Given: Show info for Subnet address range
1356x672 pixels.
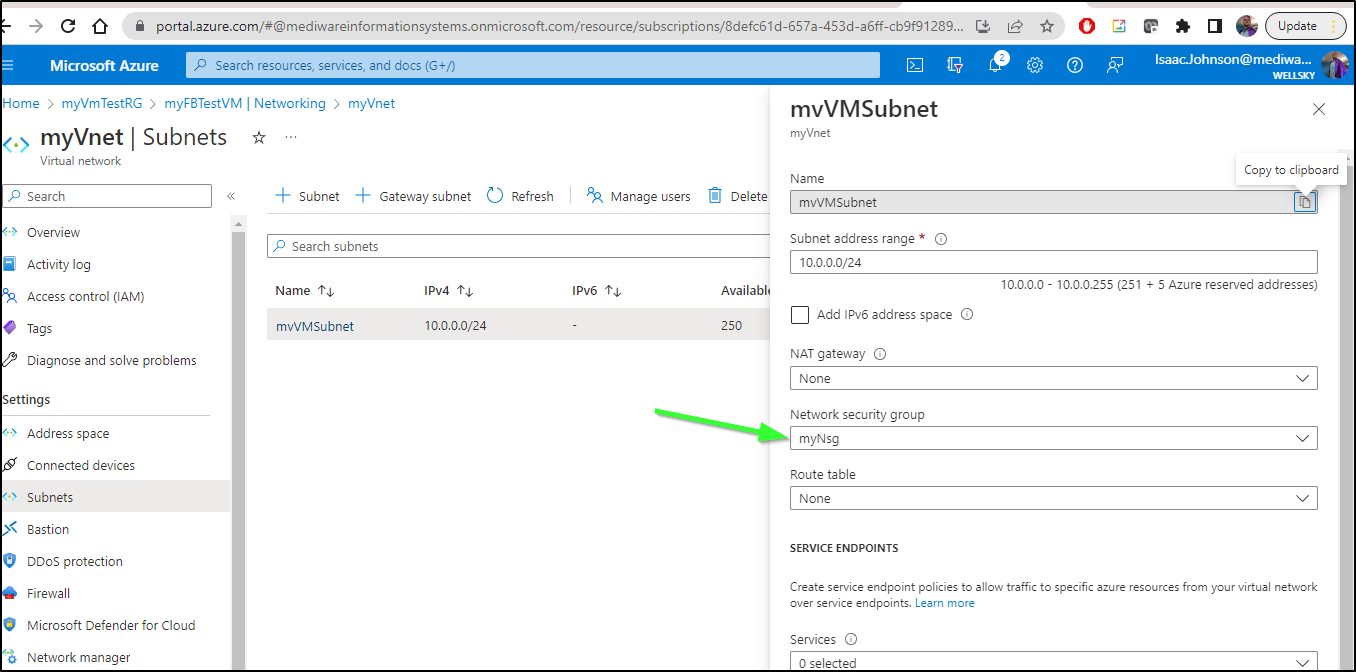Looking at the screenshot, I should point(941,239).
